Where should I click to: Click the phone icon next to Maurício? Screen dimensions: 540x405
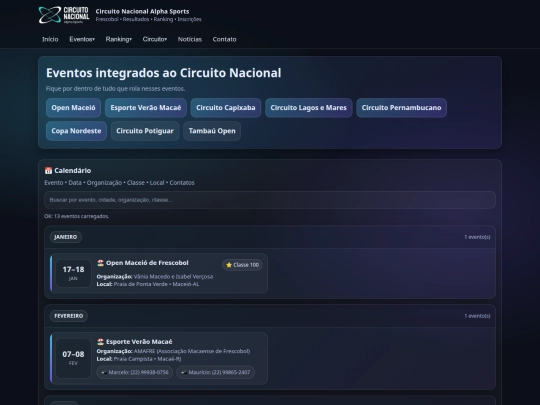[184, 372]
